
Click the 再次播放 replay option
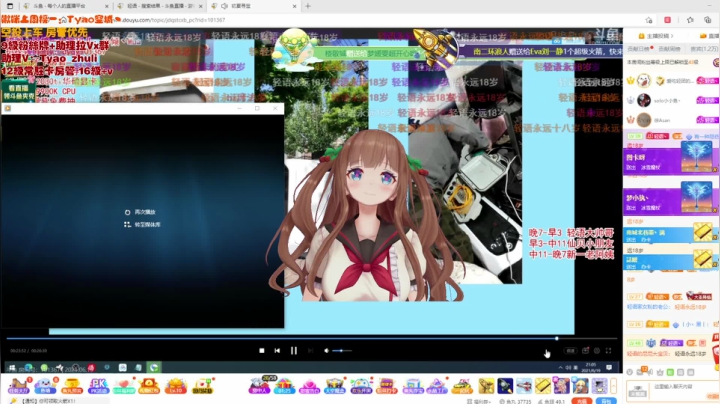point(141,212)
